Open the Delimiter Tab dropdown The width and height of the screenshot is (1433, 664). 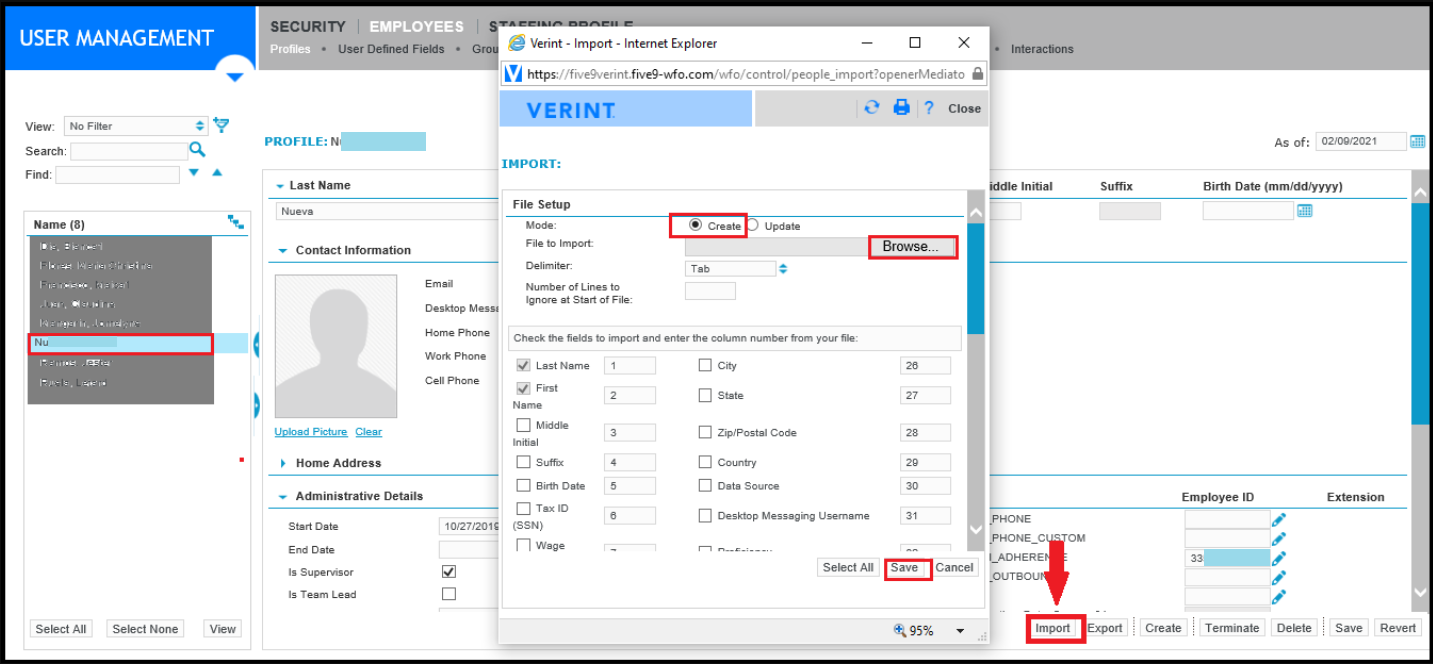(x=738, y=268)
